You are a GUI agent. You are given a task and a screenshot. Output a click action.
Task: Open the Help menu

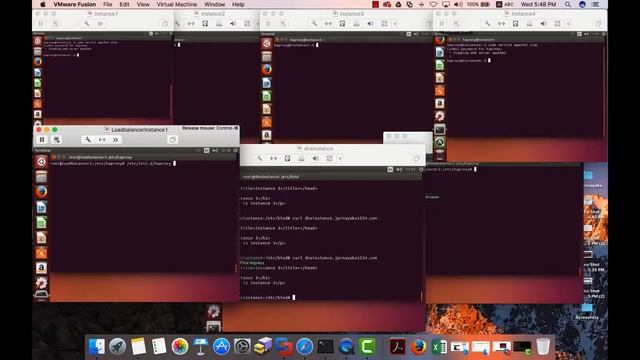pos(238,4)
